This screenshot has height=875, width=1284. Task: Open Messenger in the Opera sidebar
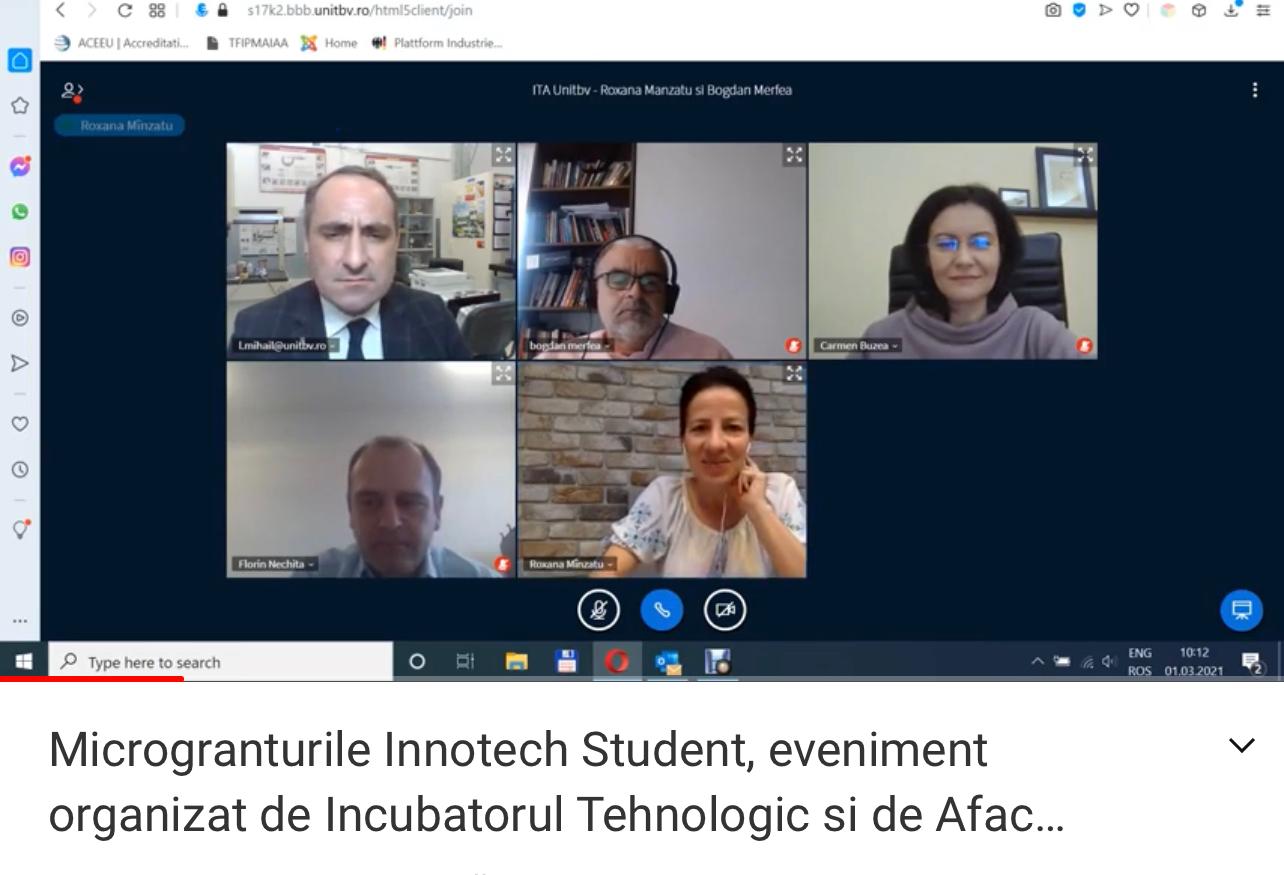tap(20, 167)
